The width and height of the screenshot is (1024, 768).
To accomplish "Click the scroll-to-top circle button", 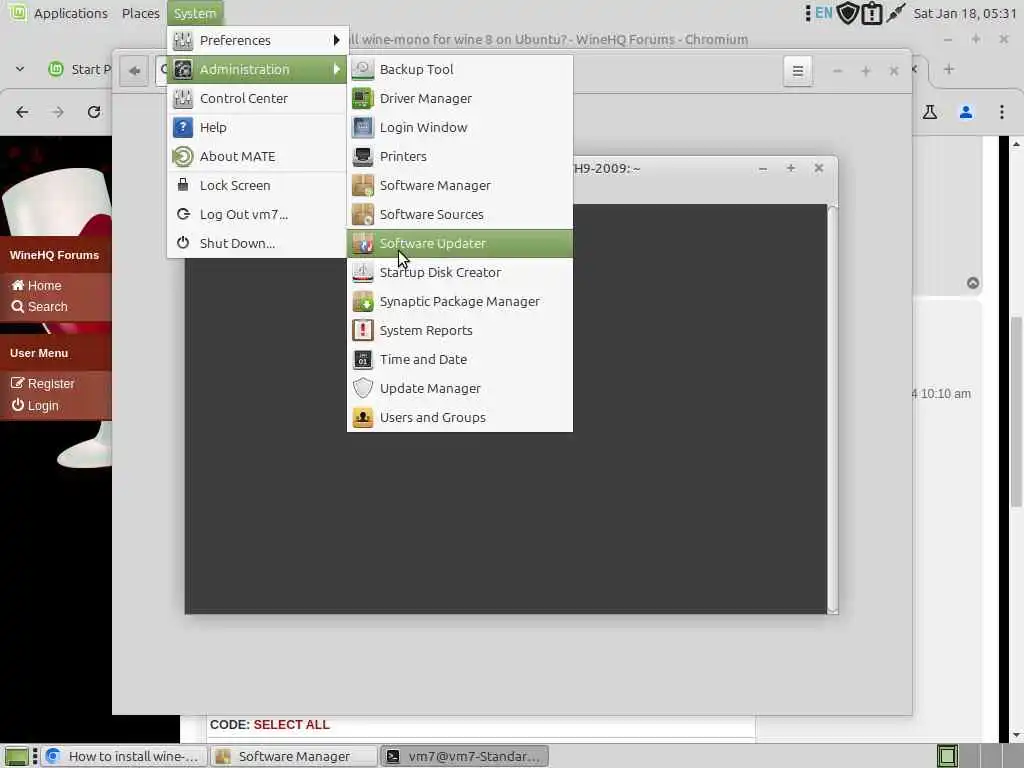I will click(973, 283).
